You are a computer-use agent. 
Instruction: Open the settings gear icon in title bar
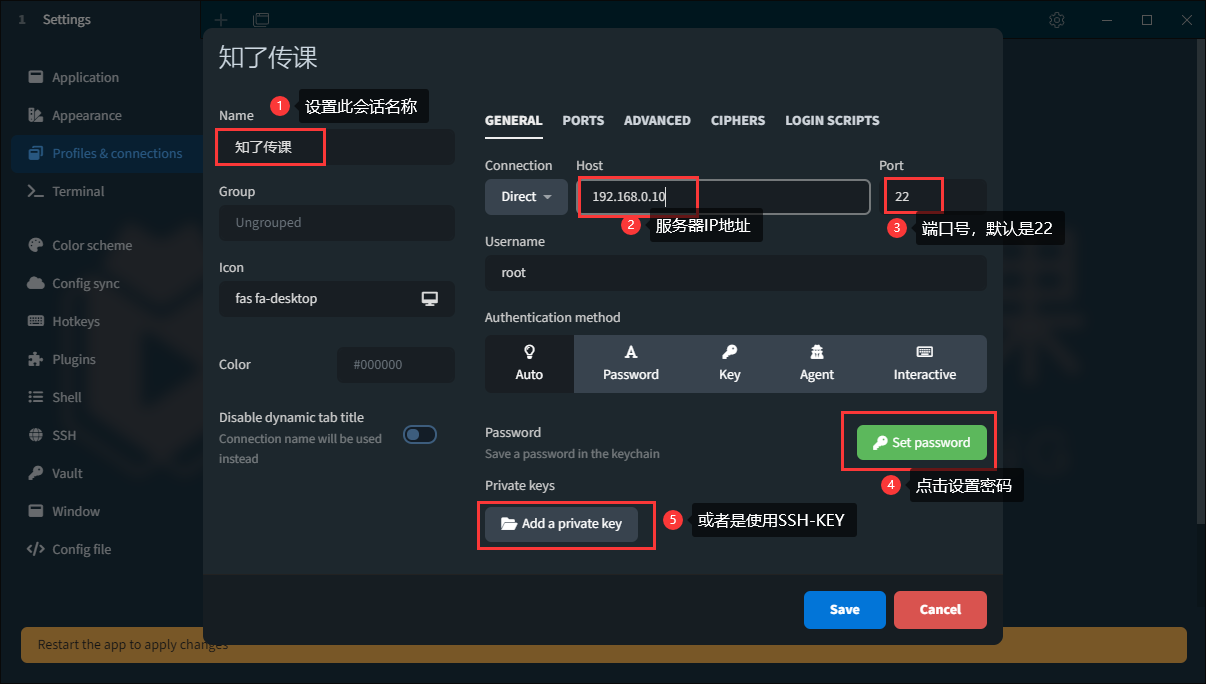click(1057, 20)
